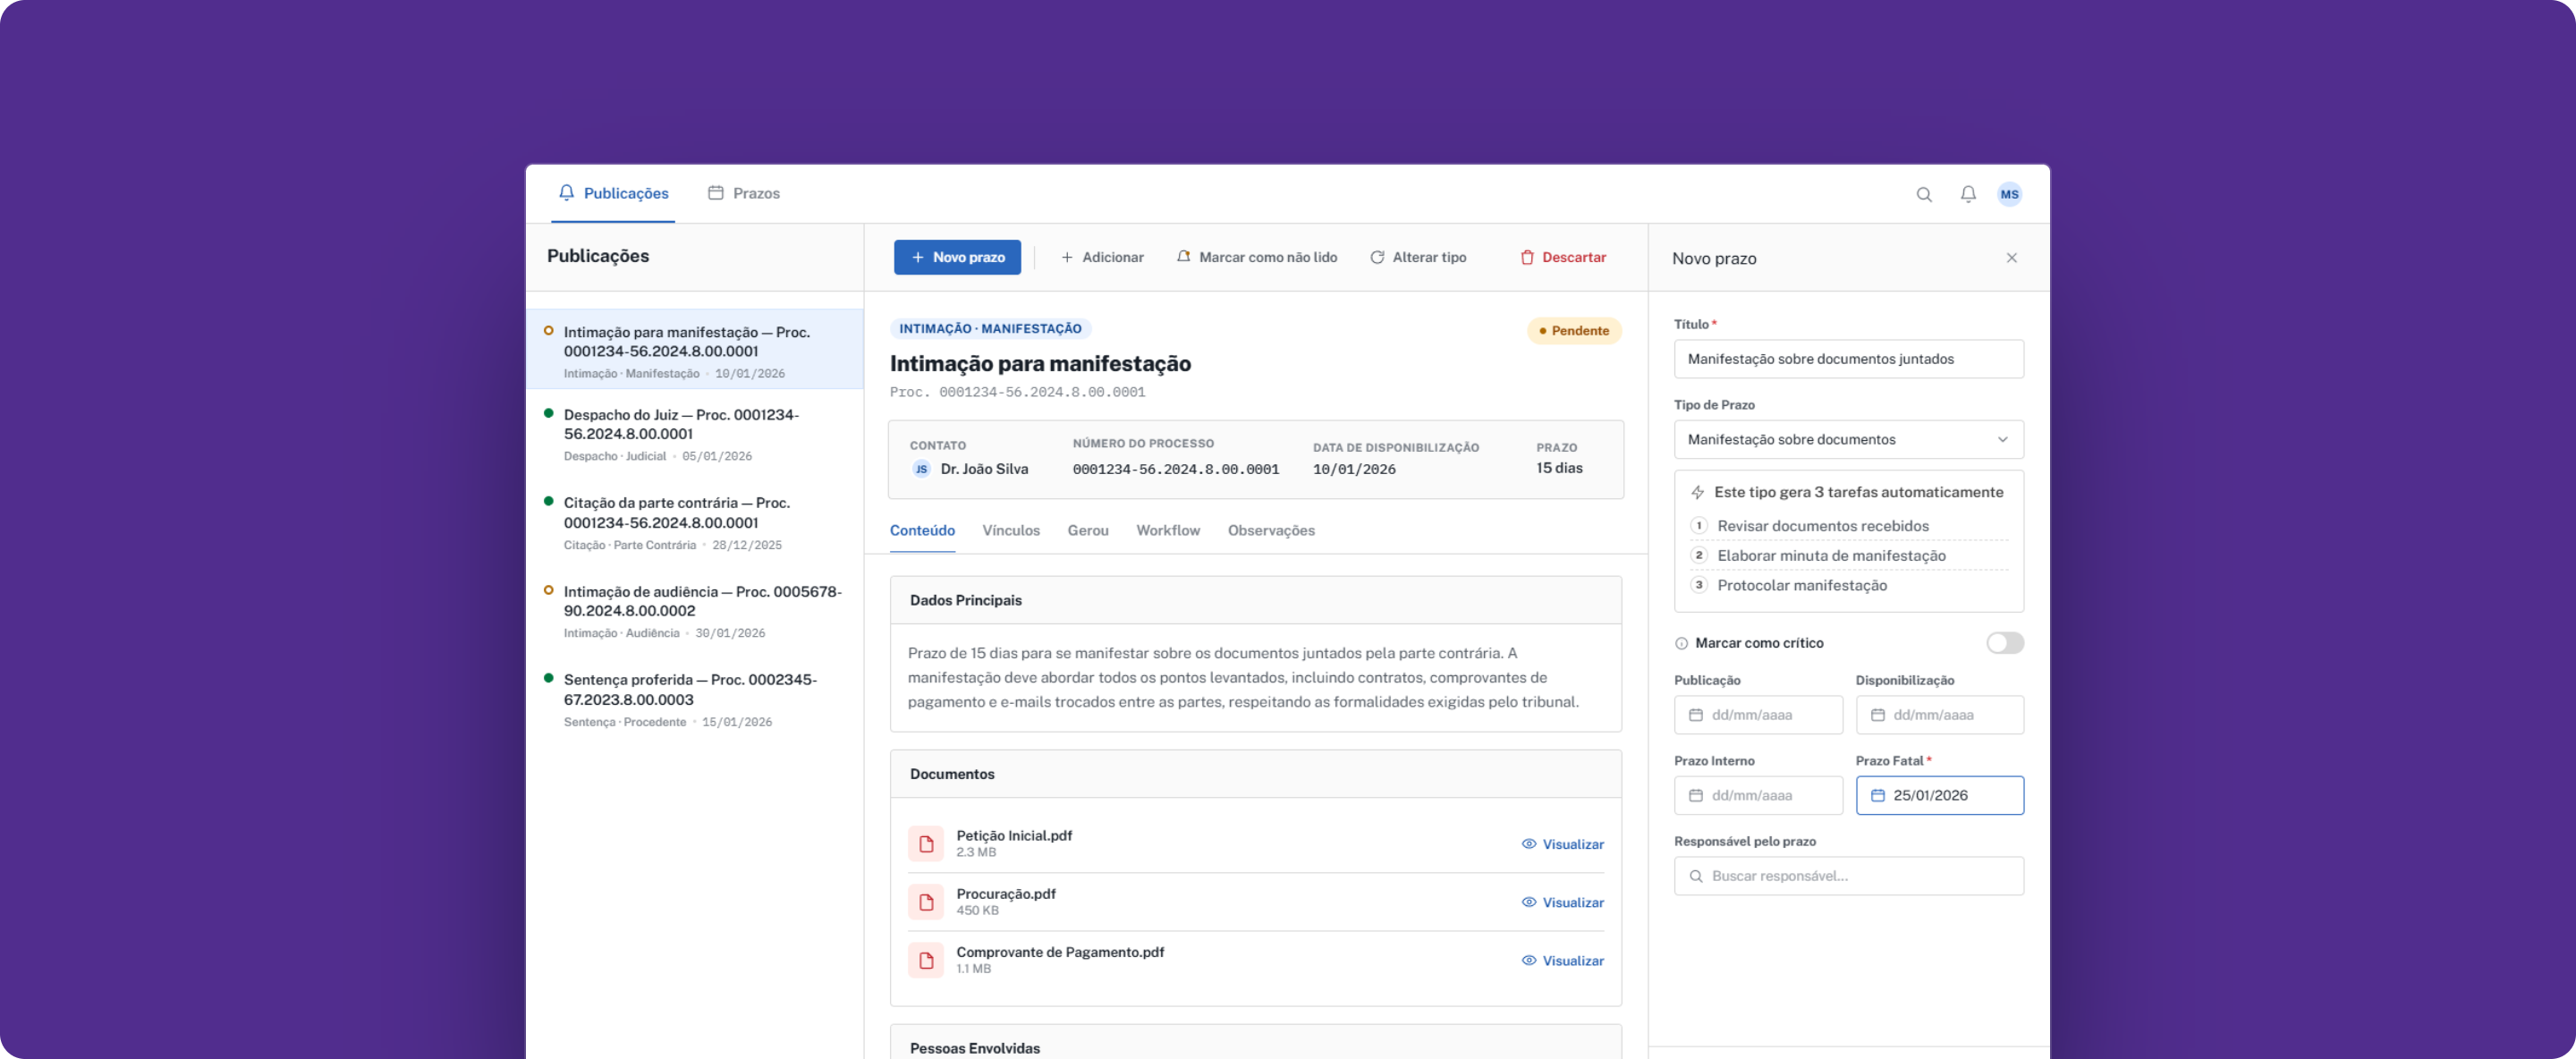Click the Adicionar toolbar button
2576x1059 pixels.
point(1101,257)
